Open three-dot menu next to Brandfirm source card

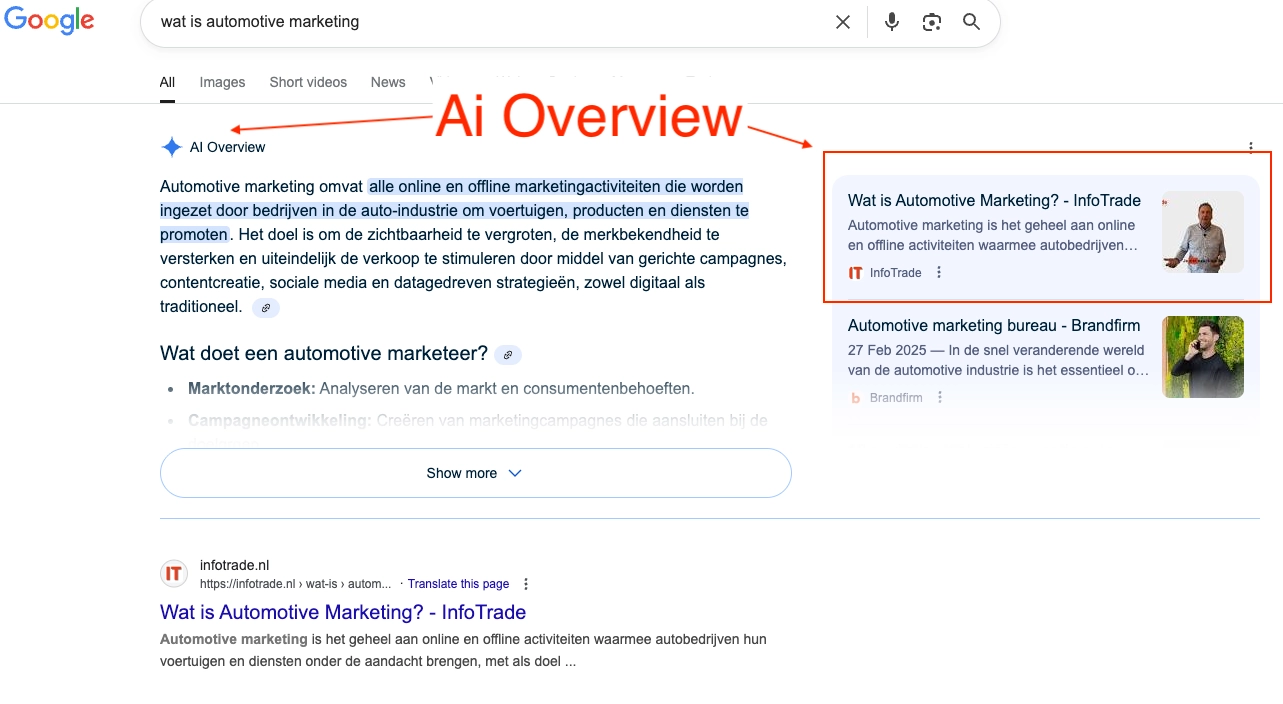(x=940, y=397)
